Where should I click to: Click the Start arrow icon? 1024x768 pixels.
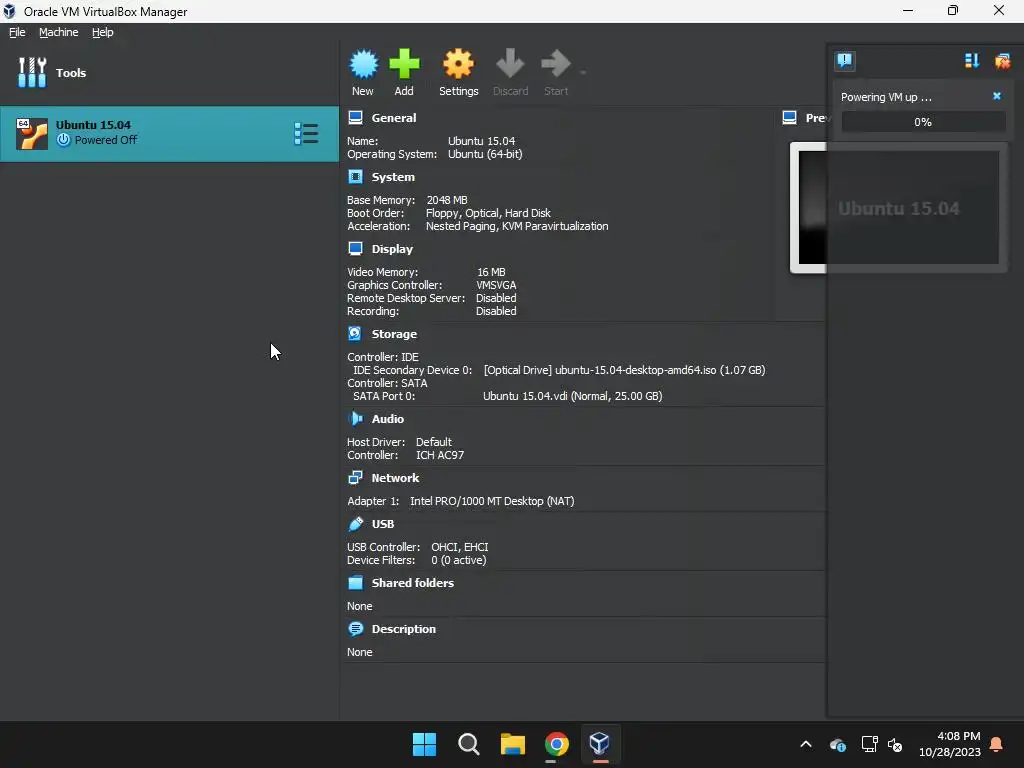point(556,64)
